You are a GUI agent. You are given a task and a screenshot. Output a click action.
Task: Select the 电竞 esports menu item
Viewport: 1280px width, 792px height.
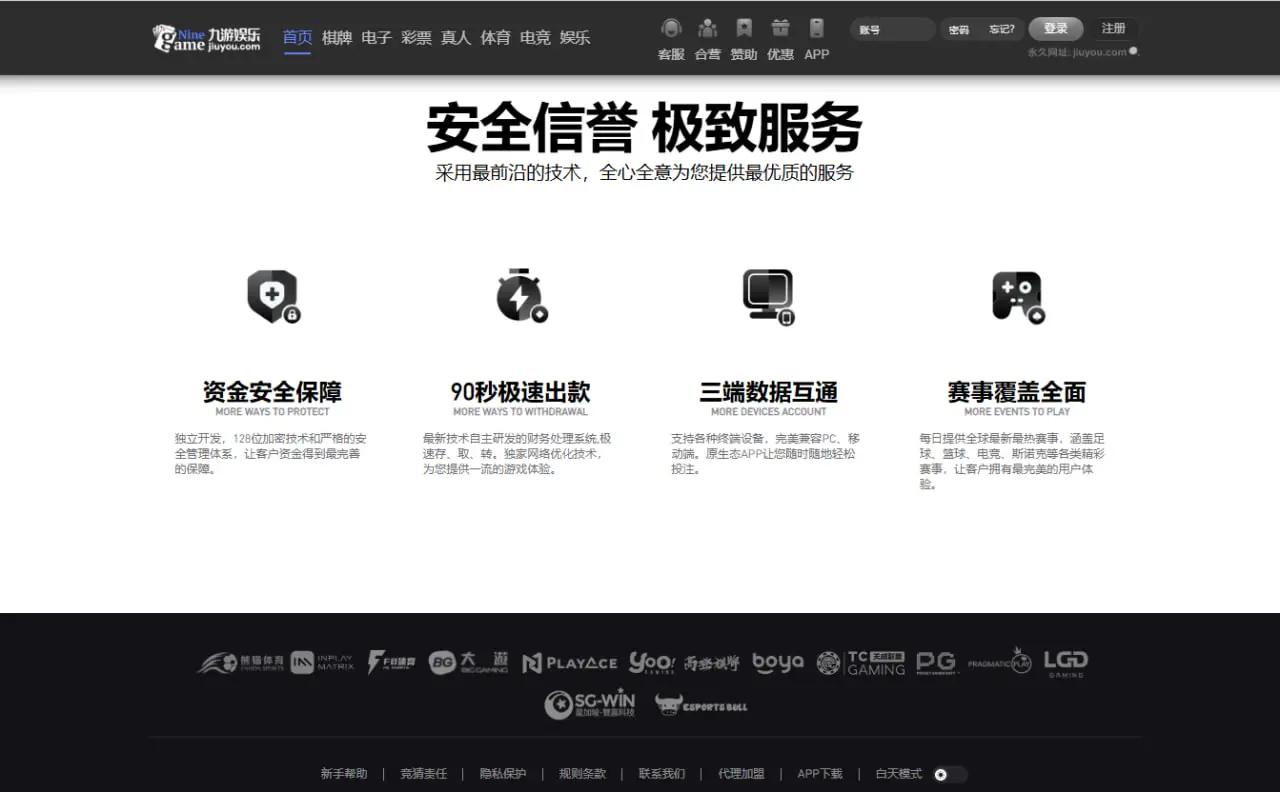[x=535, y=38]
